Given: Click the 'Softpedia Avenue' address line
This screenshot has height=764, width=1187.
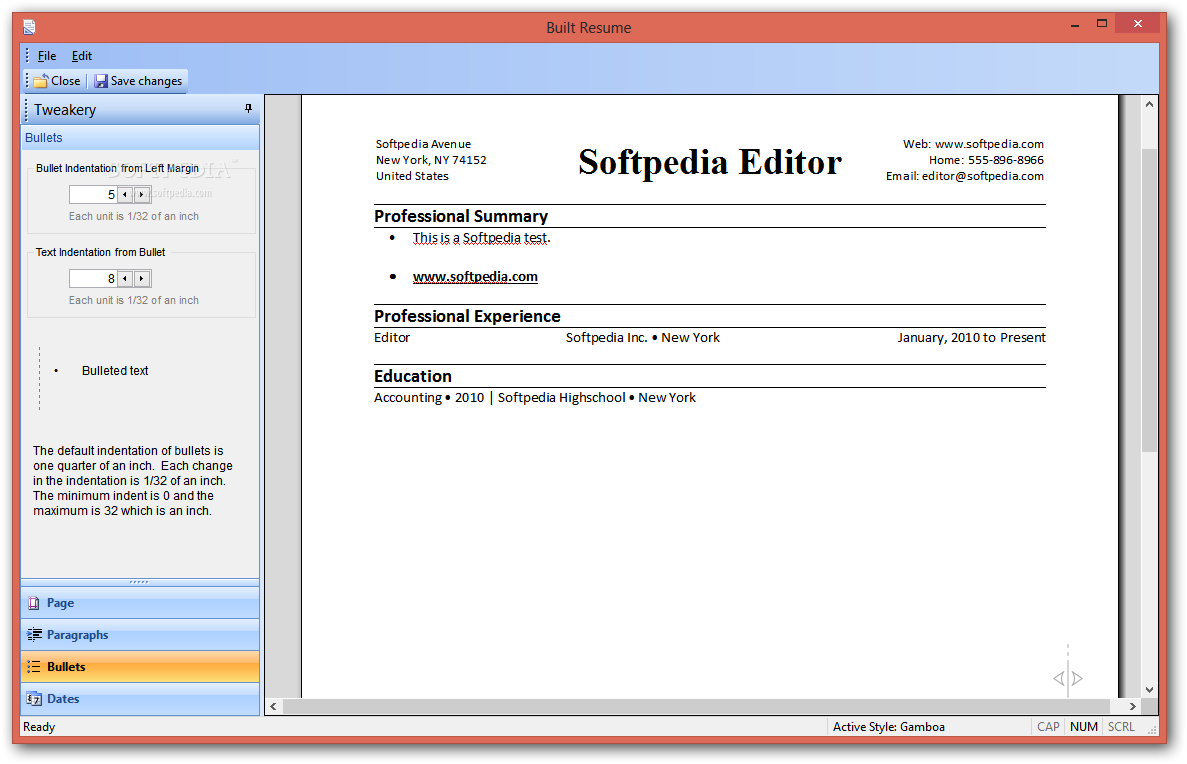Looking at the screenshot, I should pyautogui.click(x=423, y=144).
